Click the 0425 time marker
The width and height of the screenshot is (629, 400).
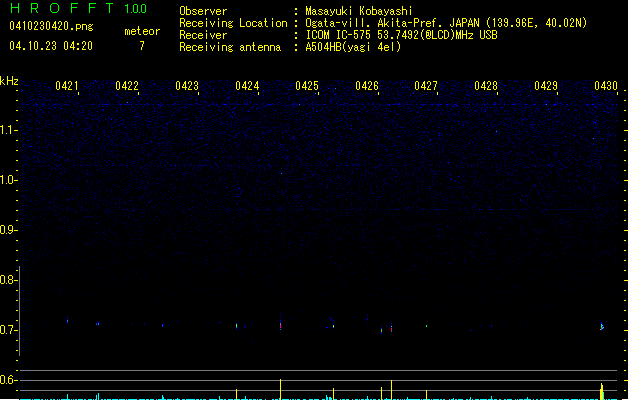click(307, 86)
